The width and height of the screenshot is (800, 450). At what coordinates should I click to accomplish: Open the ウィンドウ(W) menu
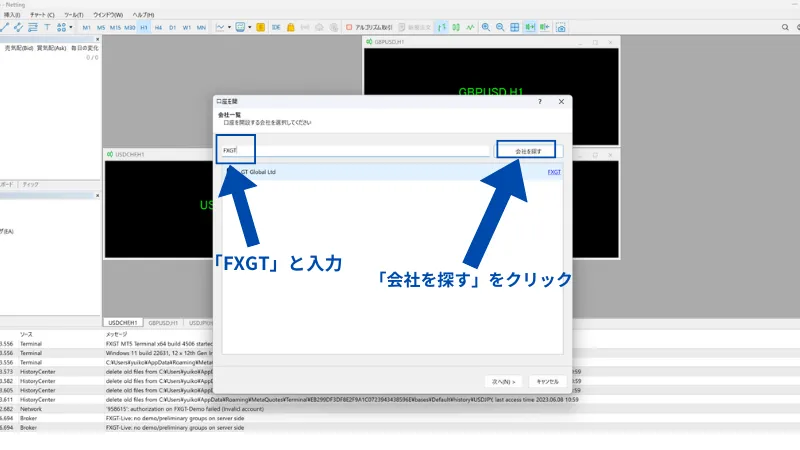[x=108, y=15]
